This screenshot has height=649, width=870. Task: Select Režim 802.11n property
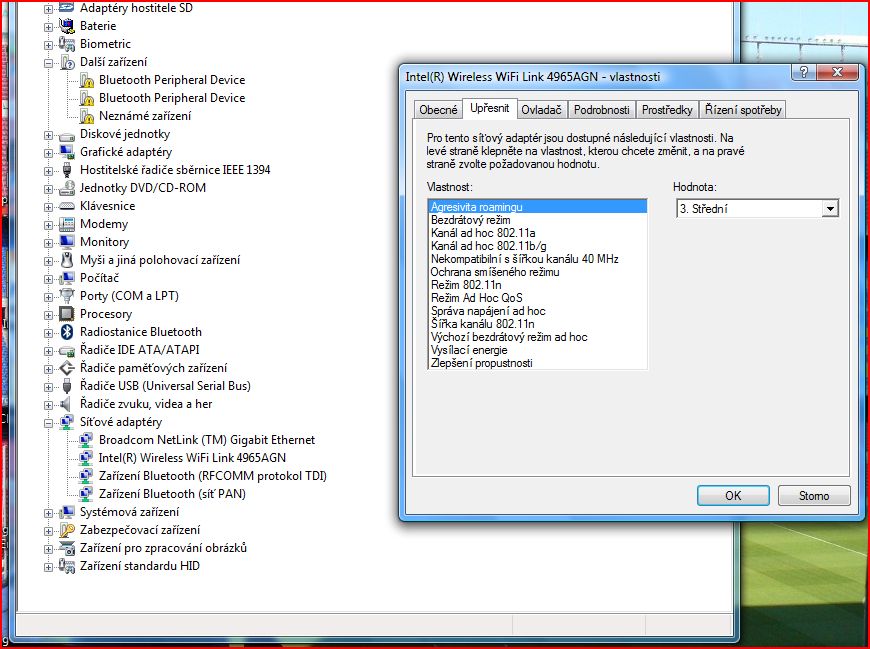point(538,285)
